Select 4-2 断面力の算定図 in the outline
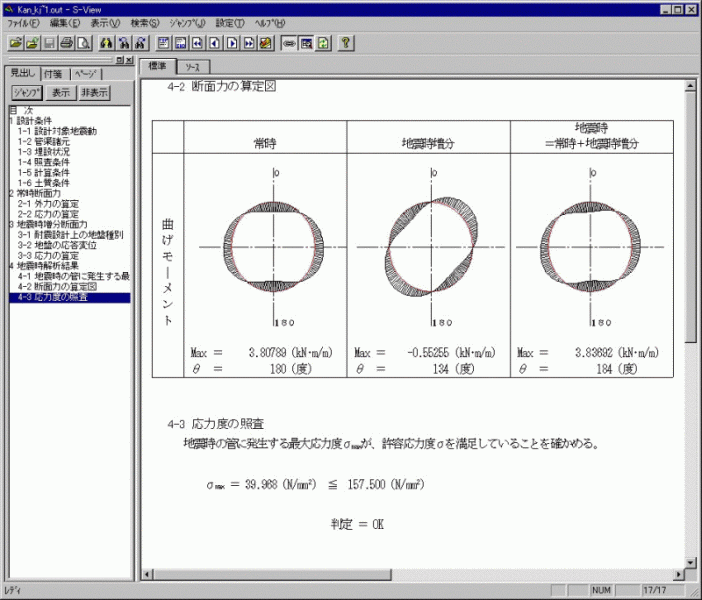 [x=59, y=287]
